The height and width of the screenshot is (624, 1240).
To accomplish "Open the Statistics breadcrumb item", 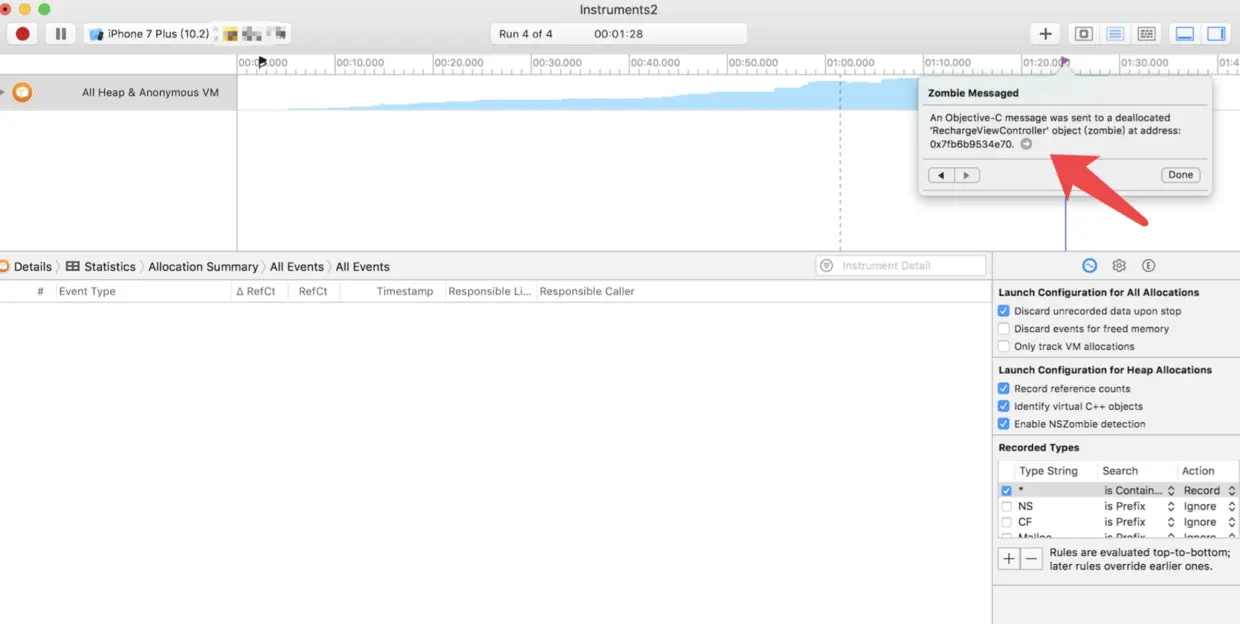I will click(x=101, y=267).
